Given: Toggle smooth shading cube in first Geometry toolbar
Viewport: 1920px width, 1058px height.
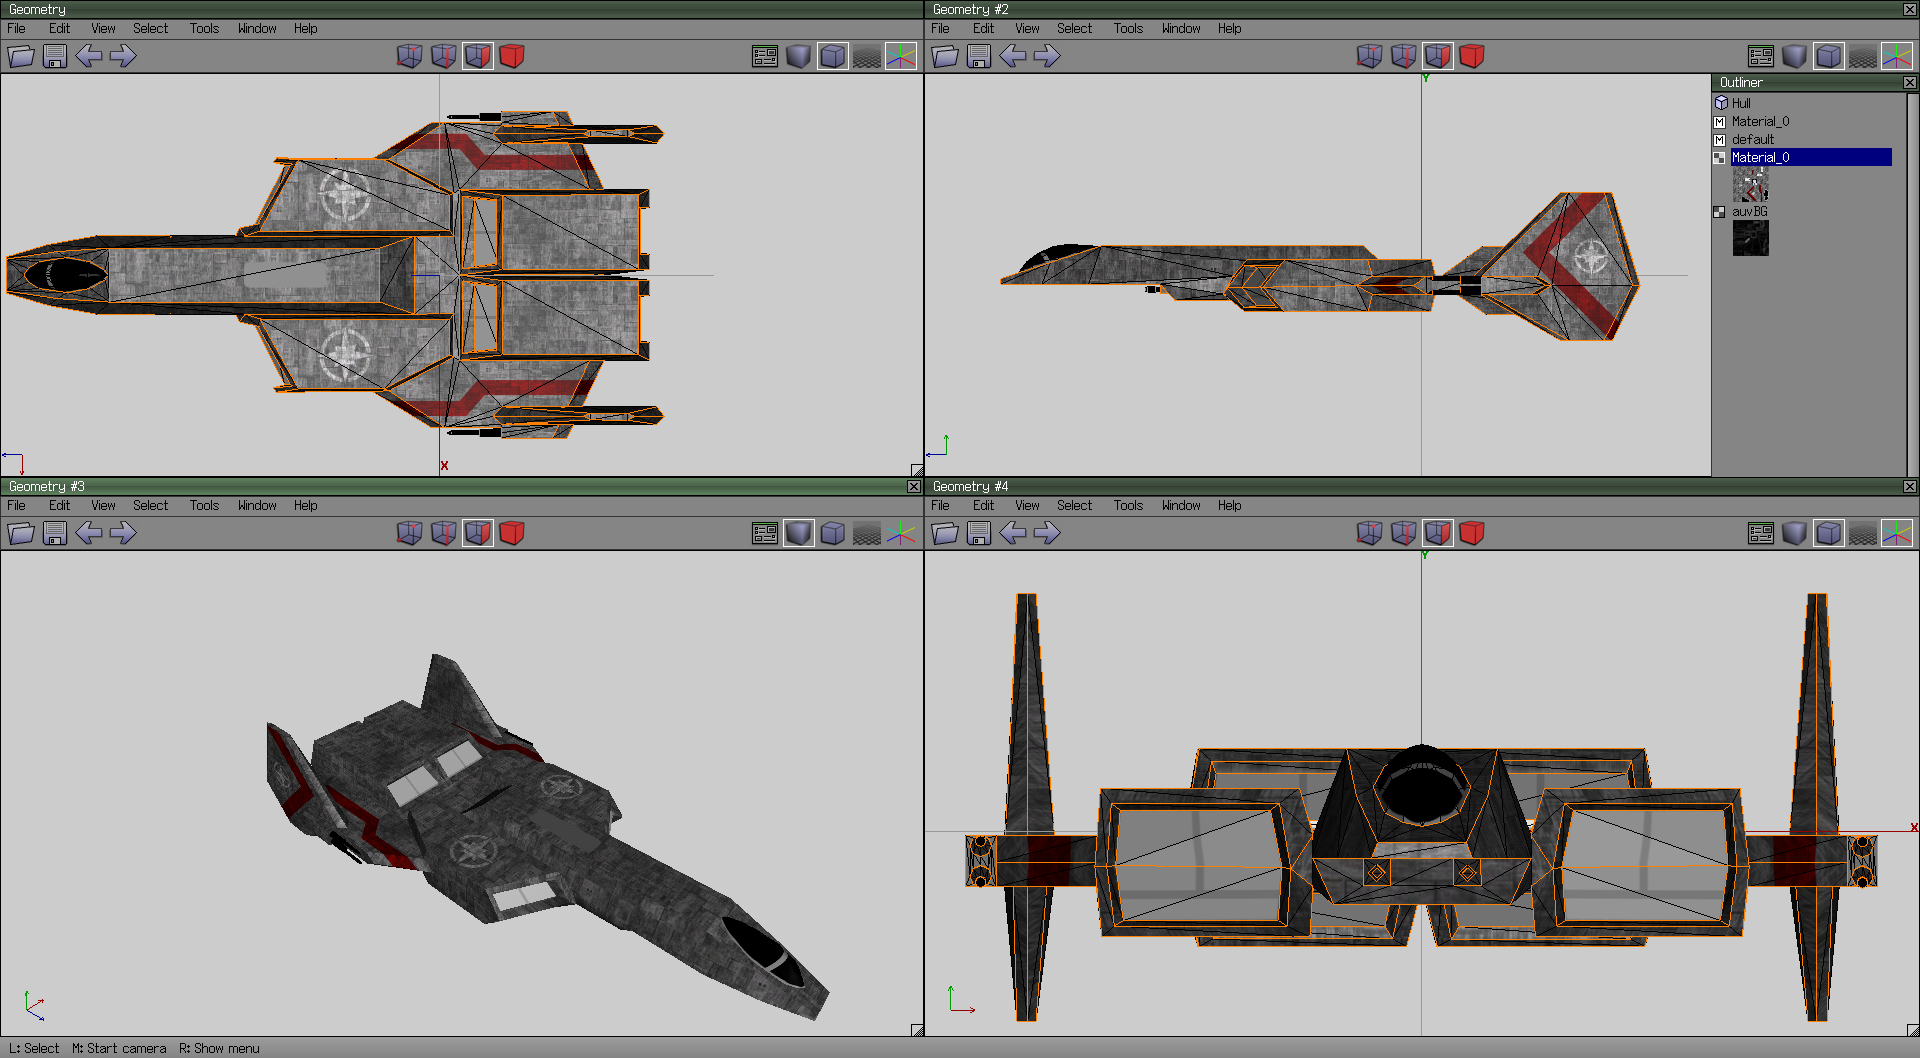Looking at the screenshot, I should (798, 57).
